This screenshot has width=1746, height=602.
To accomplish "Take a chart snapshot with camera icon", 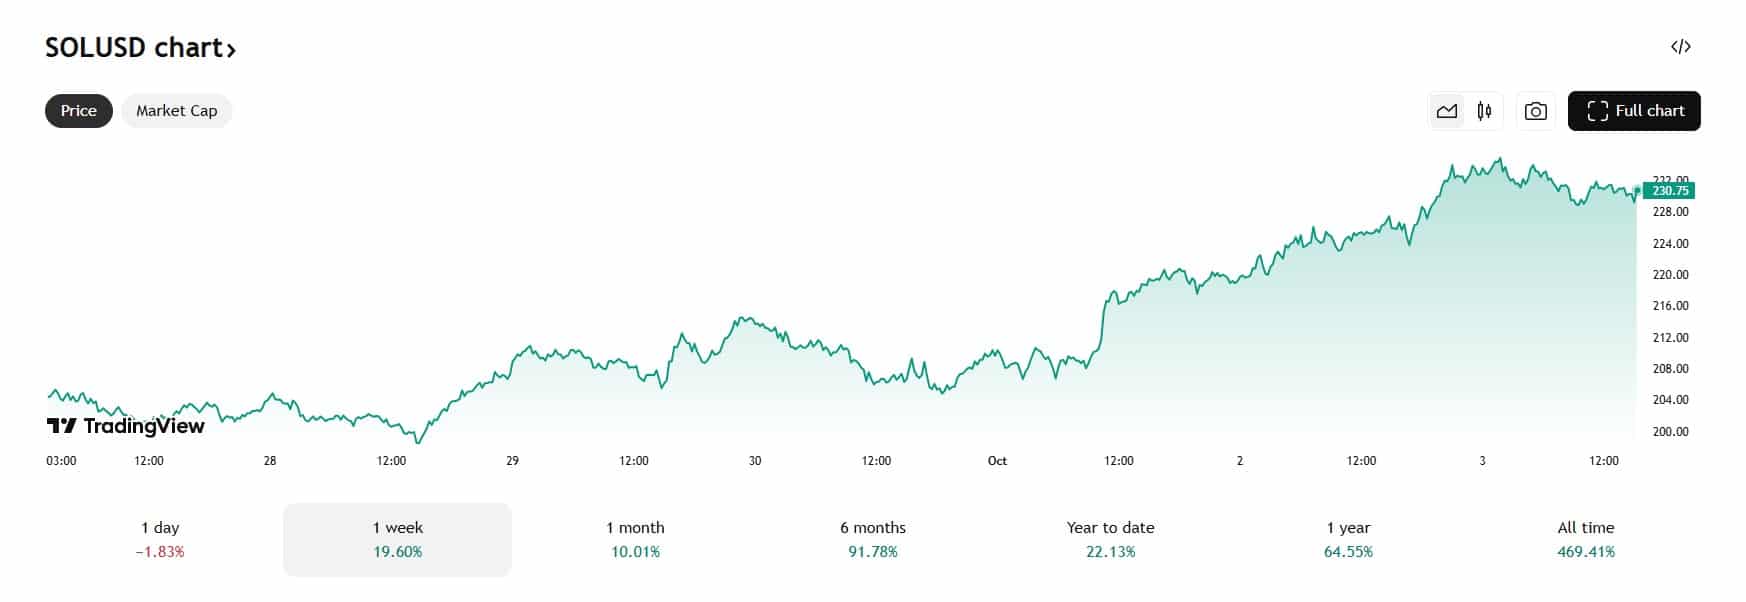I will [1535, 111].
